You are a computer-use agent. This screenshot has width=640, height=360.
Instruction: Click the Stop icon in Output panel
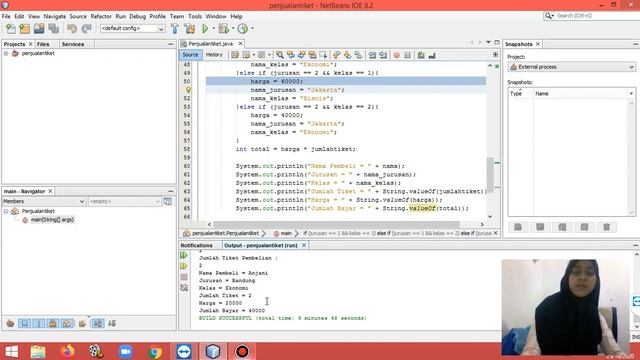tap(184, 277)
